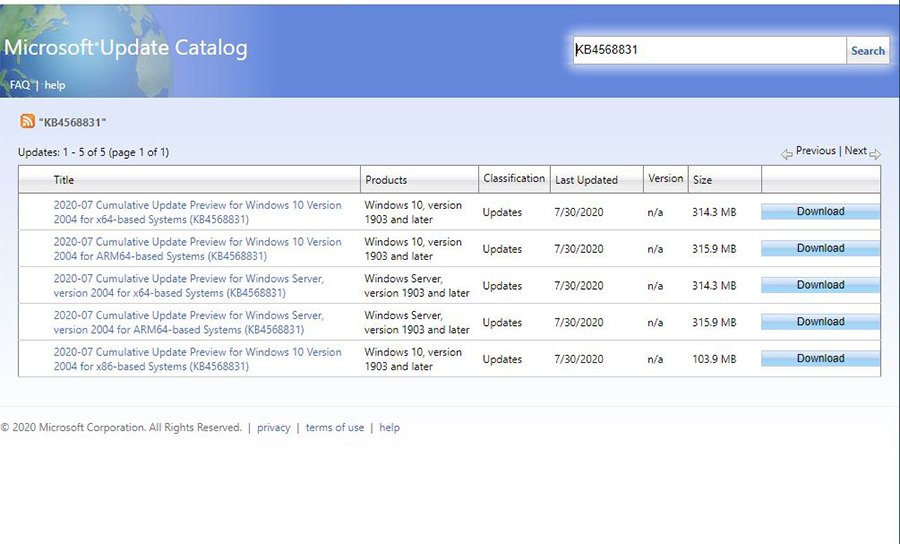Open the FAQ link in header

click(19, 86)
